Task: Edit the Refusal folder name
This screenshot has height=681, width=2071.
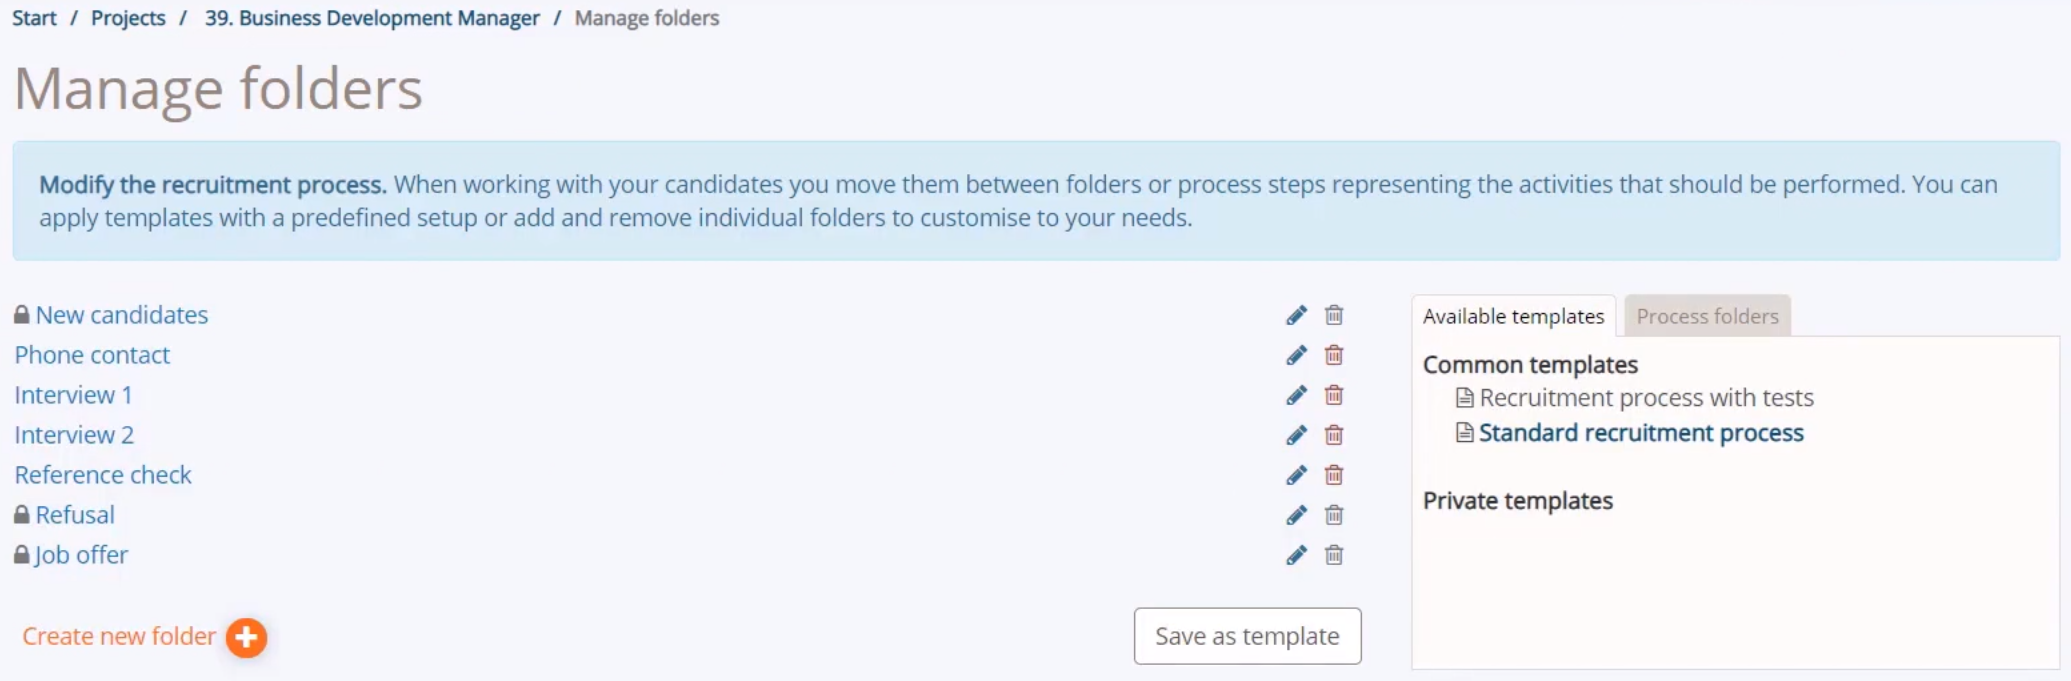Action: pyautogui.click(x=1296, y=515)
